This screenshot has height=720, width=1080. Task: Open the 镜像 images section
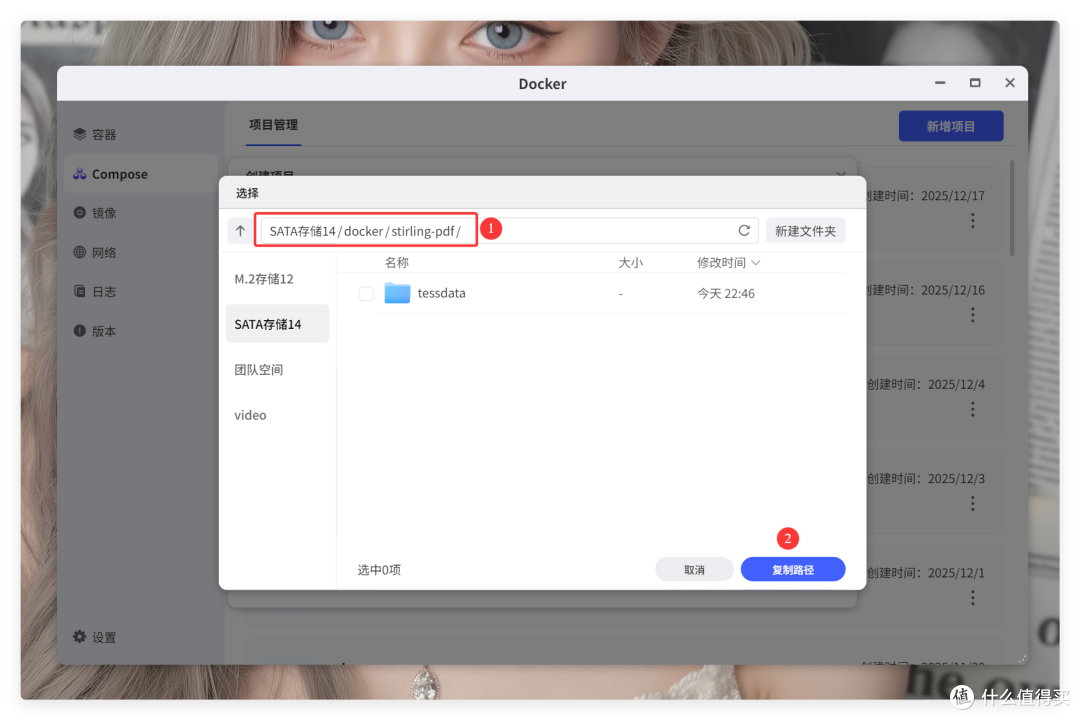tap(95, 213)
